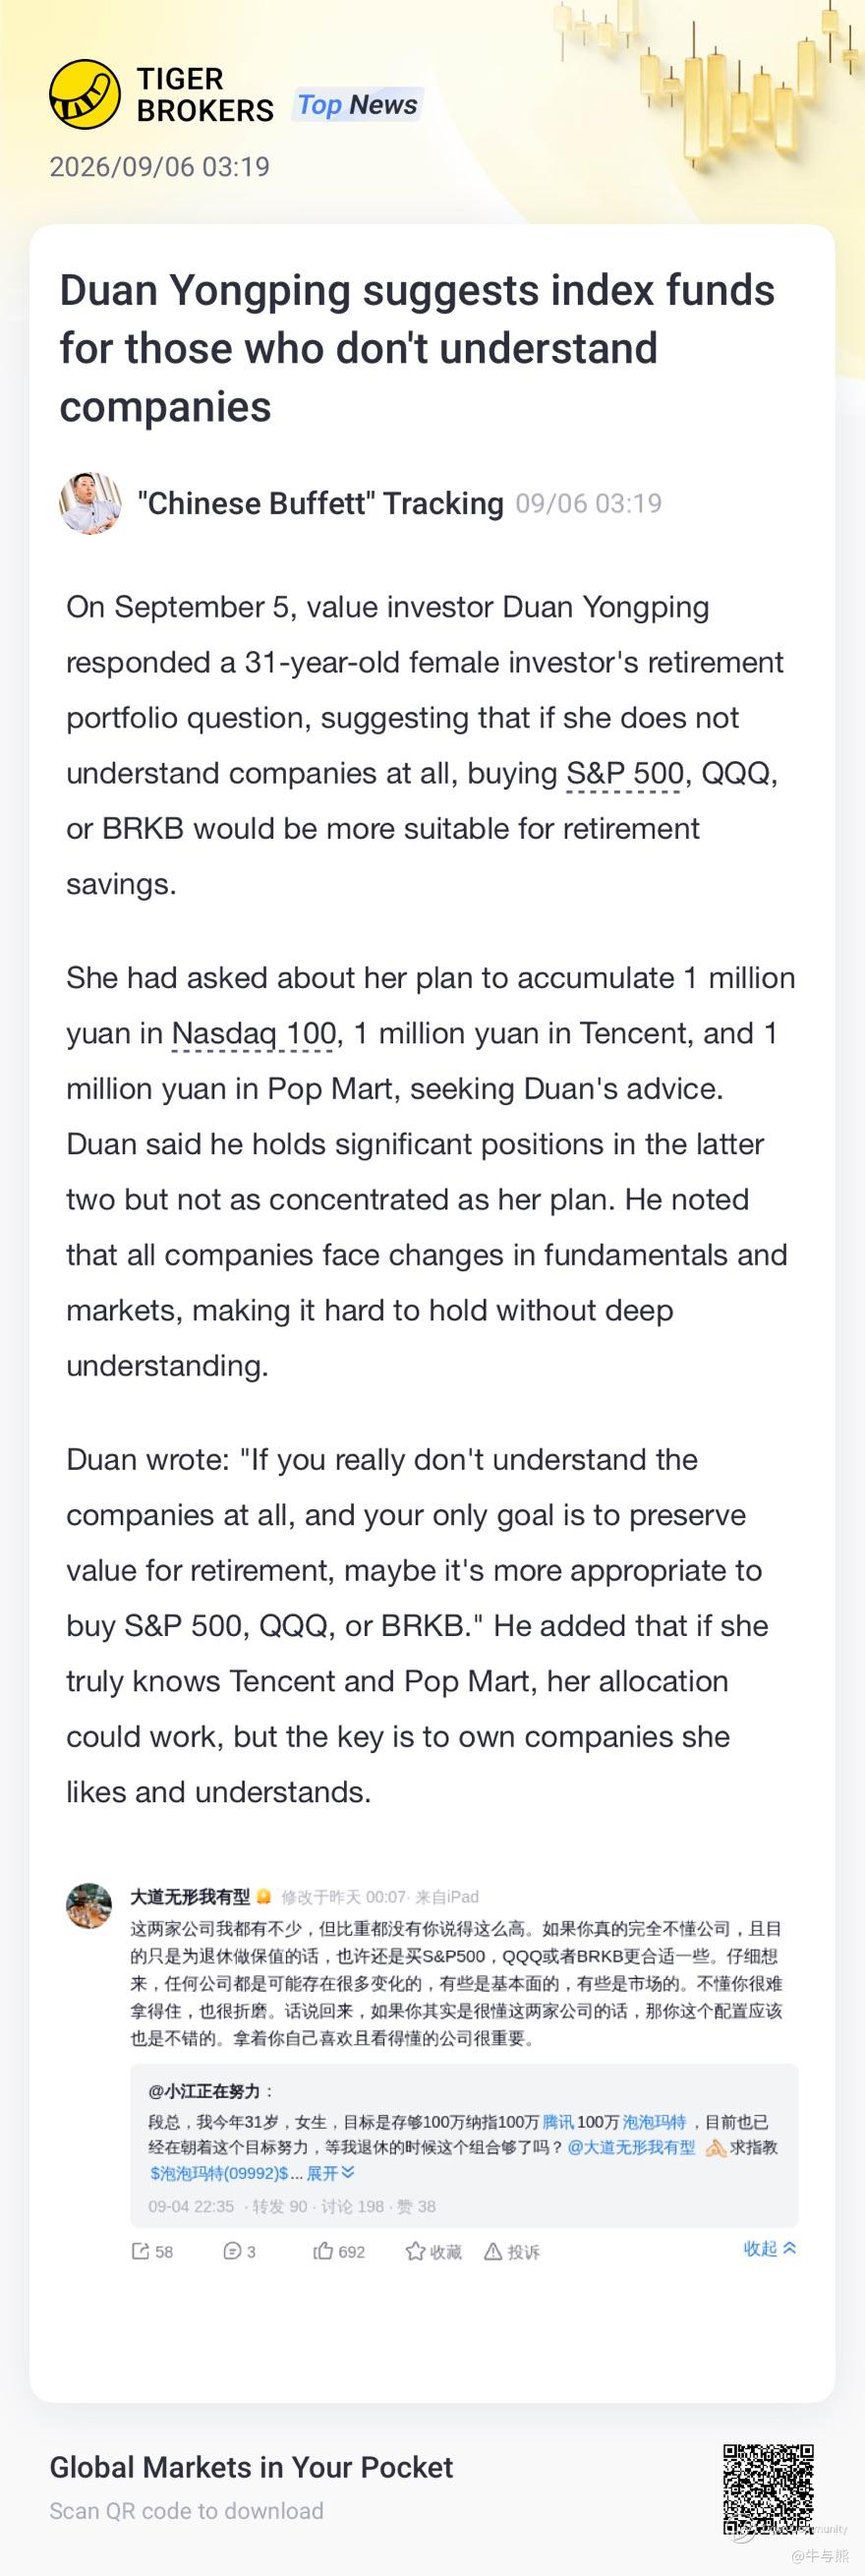Select the "Chinese Buffett" Tracking author name
This screenshot has height=2576, width=865.
point(320,503)
